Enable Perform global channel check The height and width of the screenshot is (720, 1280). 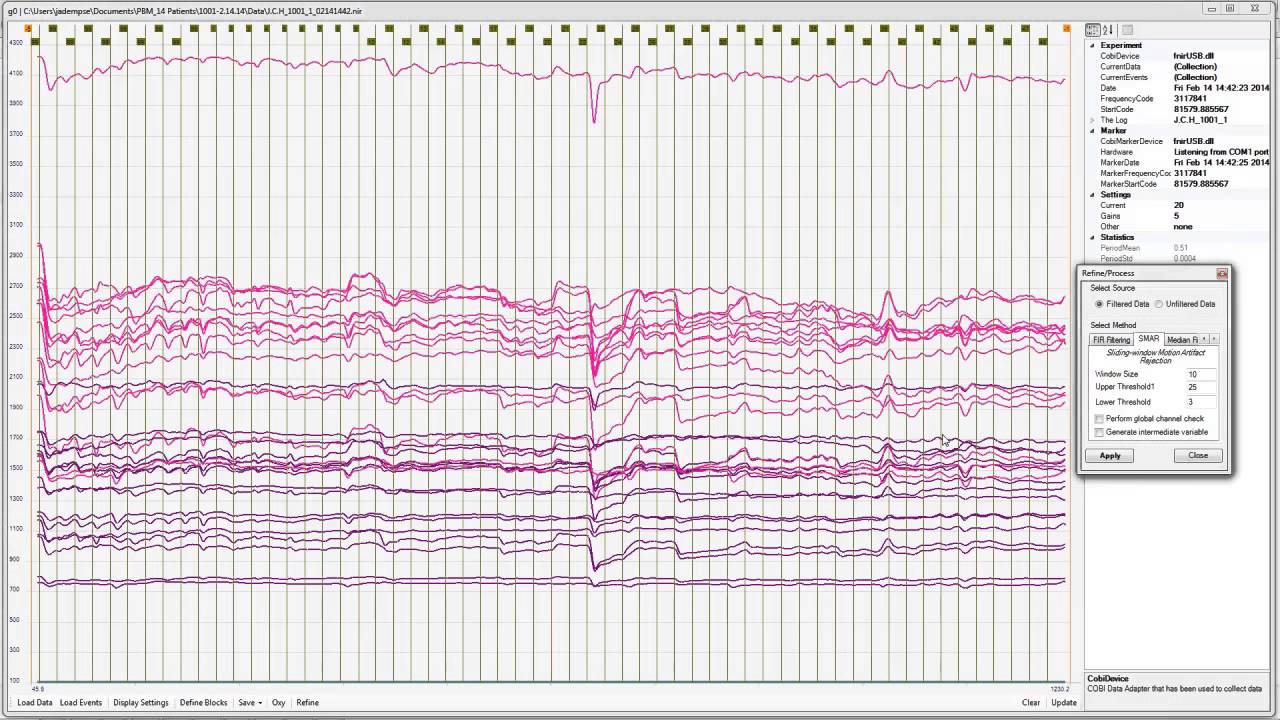tap(1099, 419)
